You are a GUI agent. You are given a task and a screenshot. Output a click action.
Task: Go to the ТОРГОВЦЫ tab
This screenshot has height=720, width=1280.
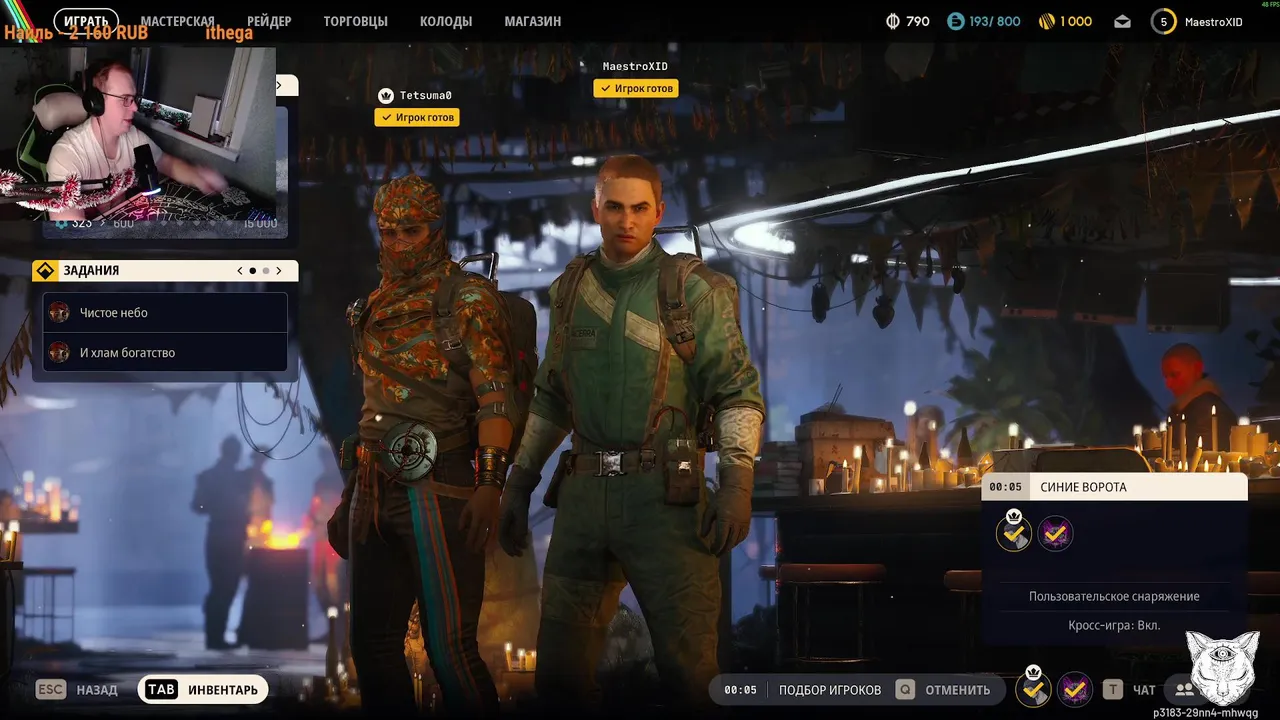click(355, 21)
